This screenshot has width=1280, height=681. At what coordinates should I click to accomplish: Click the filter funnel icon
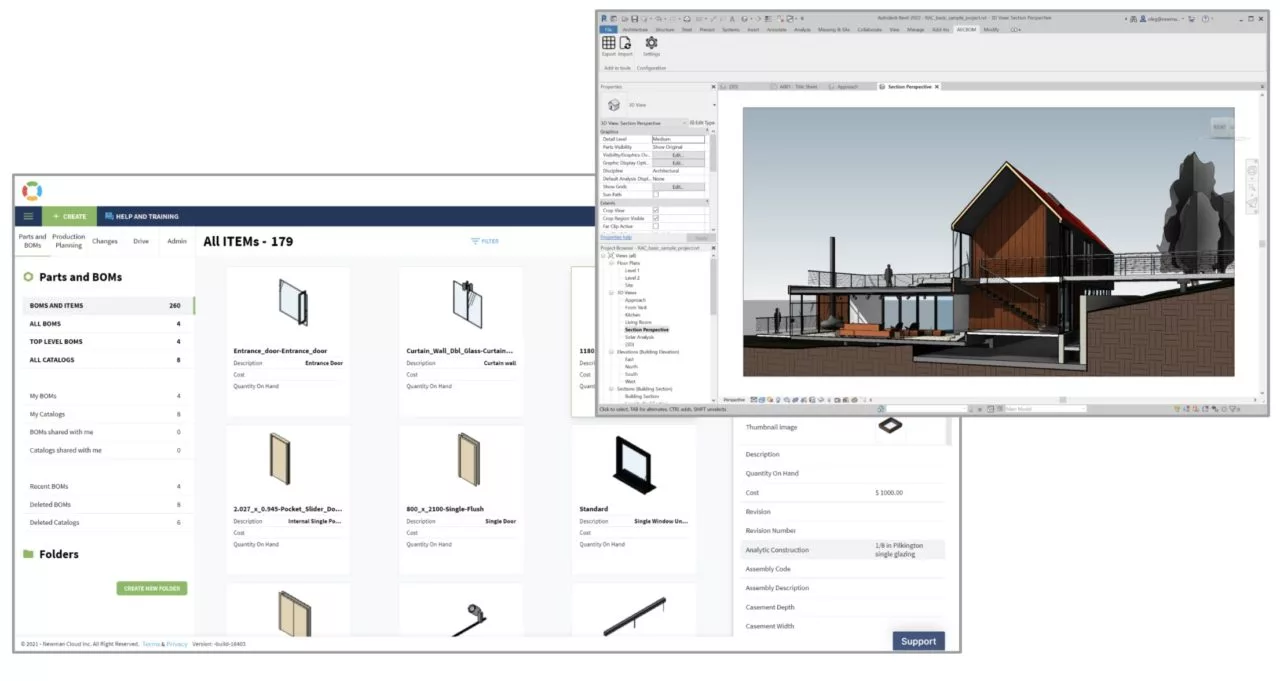click(x=475, y=241)
